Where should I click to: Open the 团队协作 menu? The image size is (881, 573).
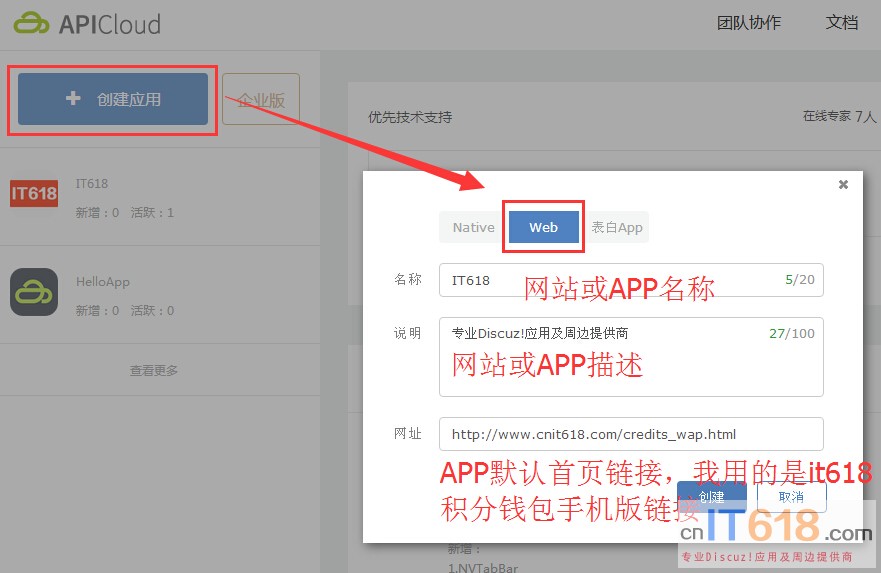point(748,23)
